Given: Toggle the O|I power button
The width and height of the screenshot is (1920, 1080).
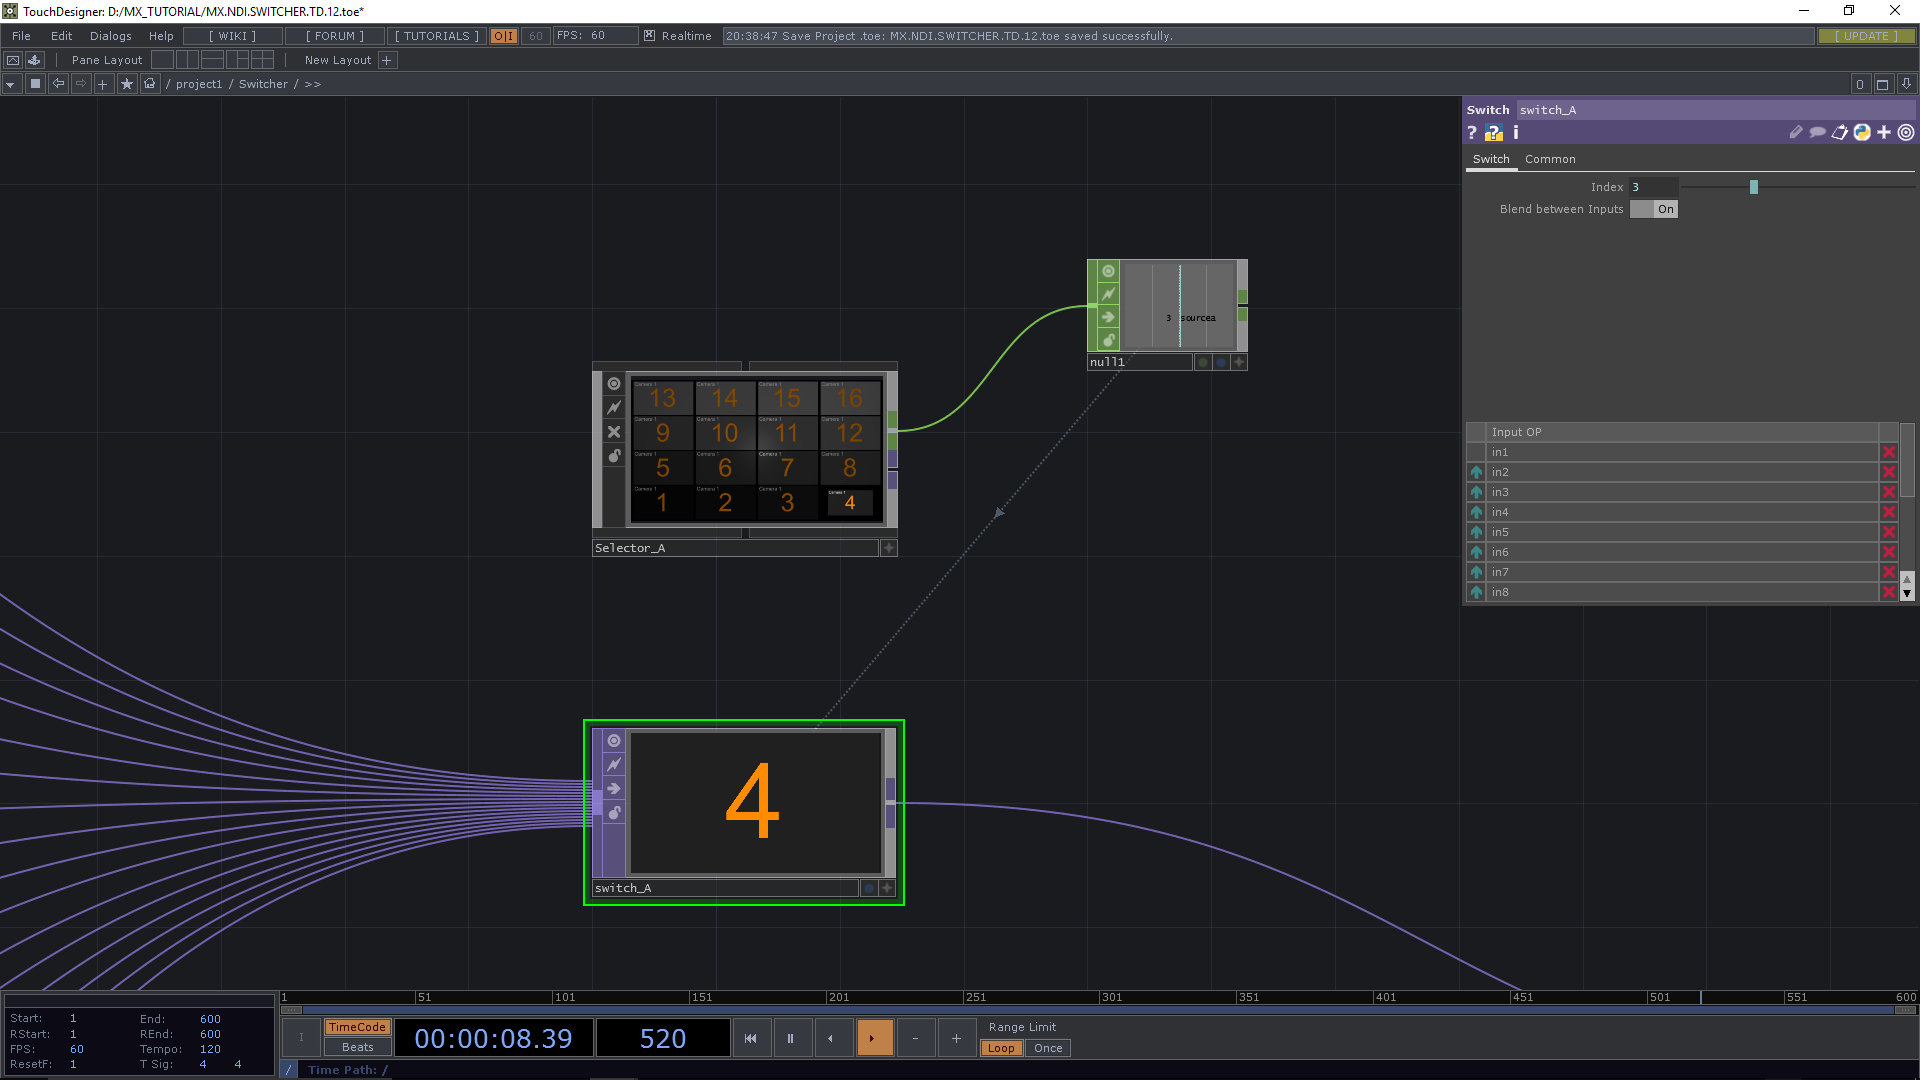Looking at the screenshot, I should pos(504,36).
